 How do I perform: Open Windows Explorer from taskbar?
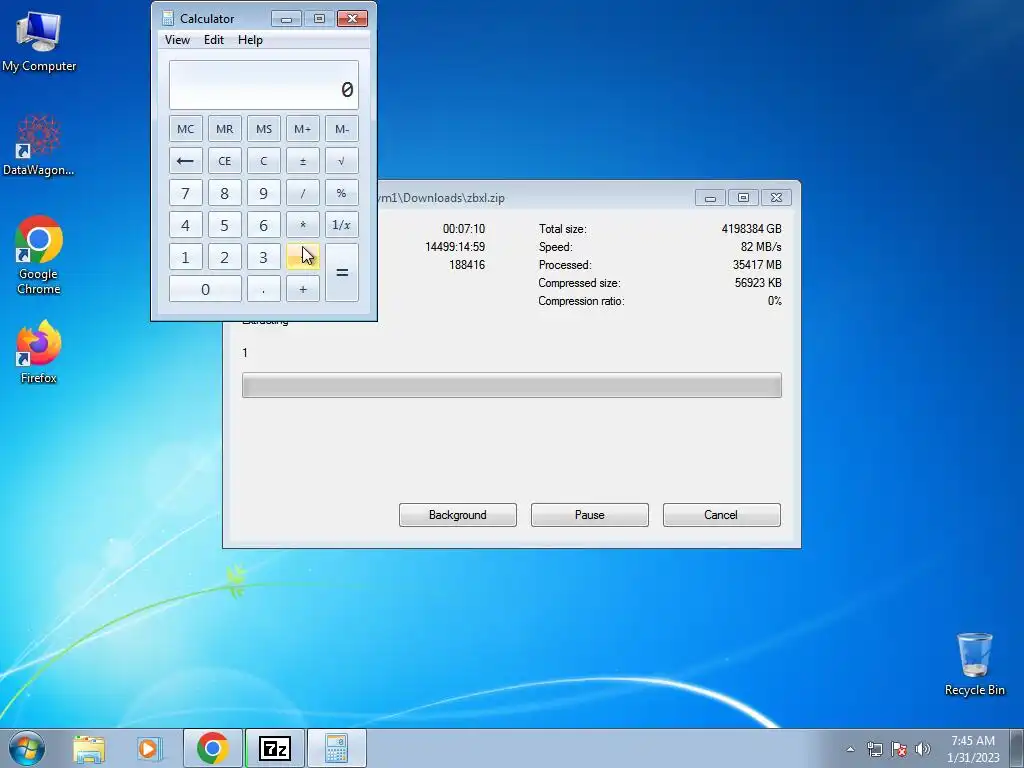(89, 748)
